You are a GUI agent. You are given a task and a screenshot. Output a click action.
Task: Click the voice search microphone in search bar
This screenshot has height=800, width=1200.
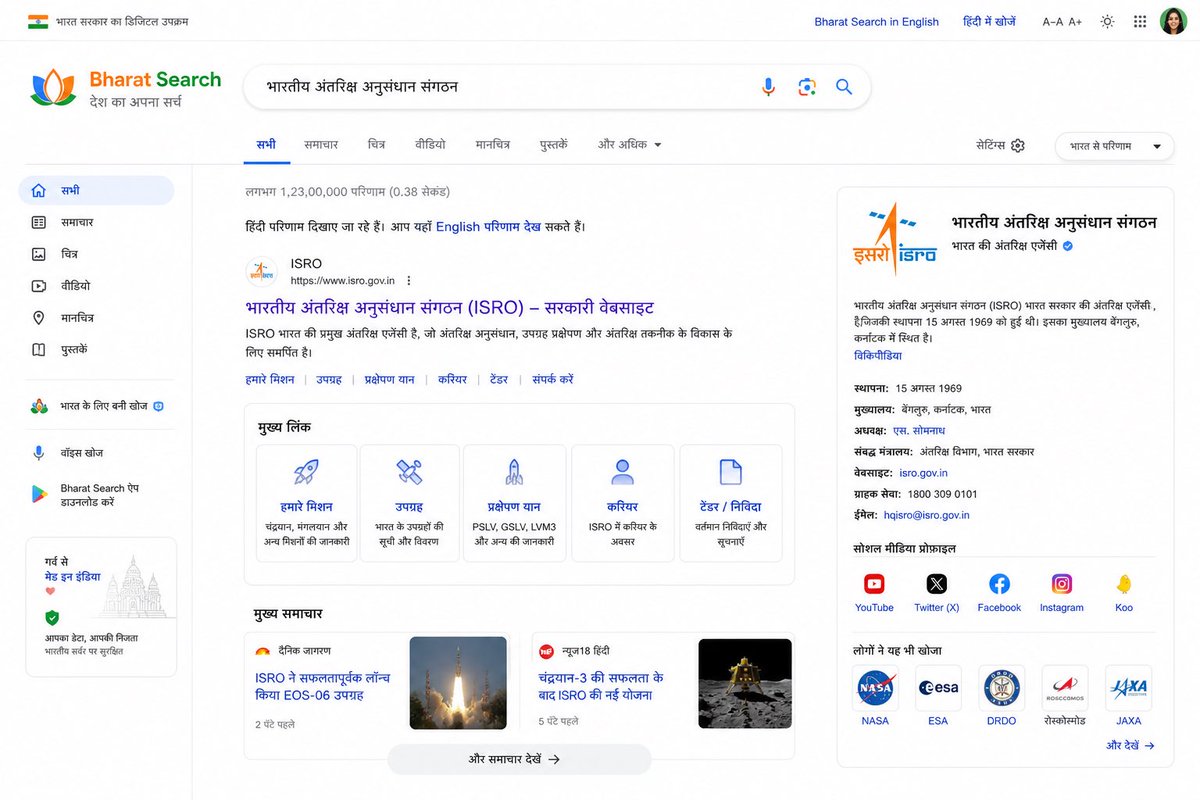[768, 87]
